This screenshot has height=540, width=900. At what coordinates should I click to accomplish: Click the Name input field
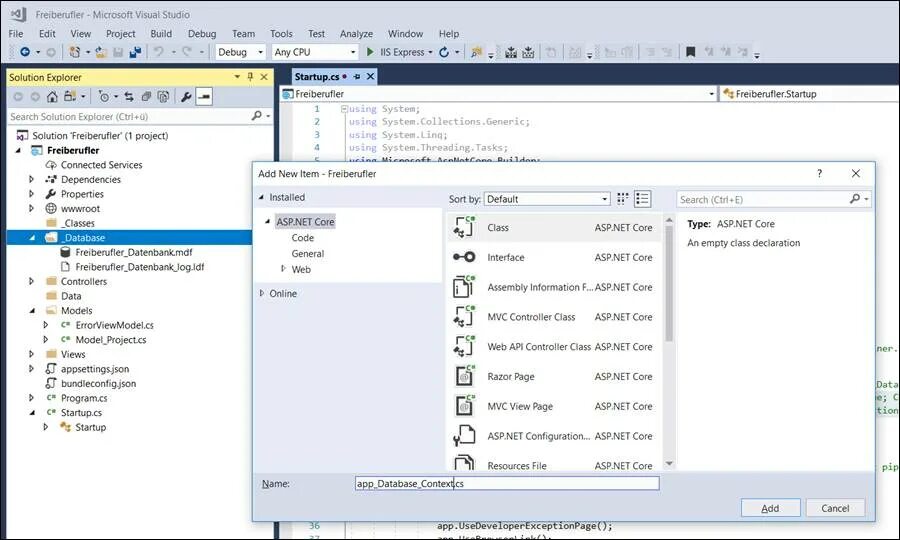pyautogui.click(x=507, y=483)
